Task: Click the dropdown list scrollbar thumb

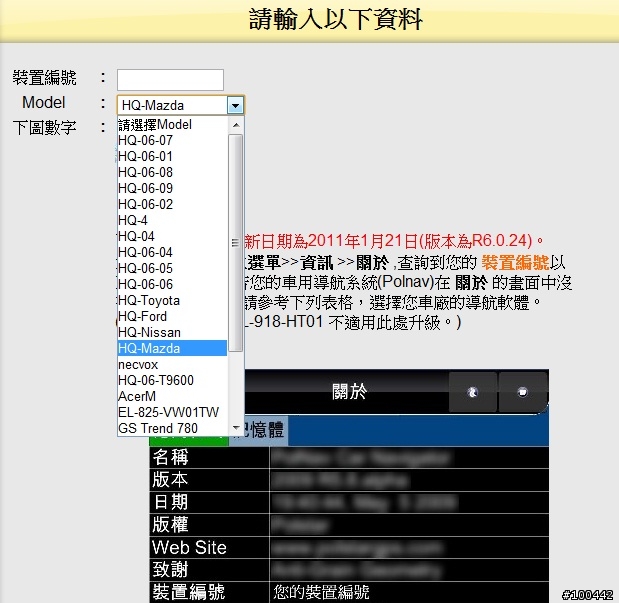Action: point(236,243)
